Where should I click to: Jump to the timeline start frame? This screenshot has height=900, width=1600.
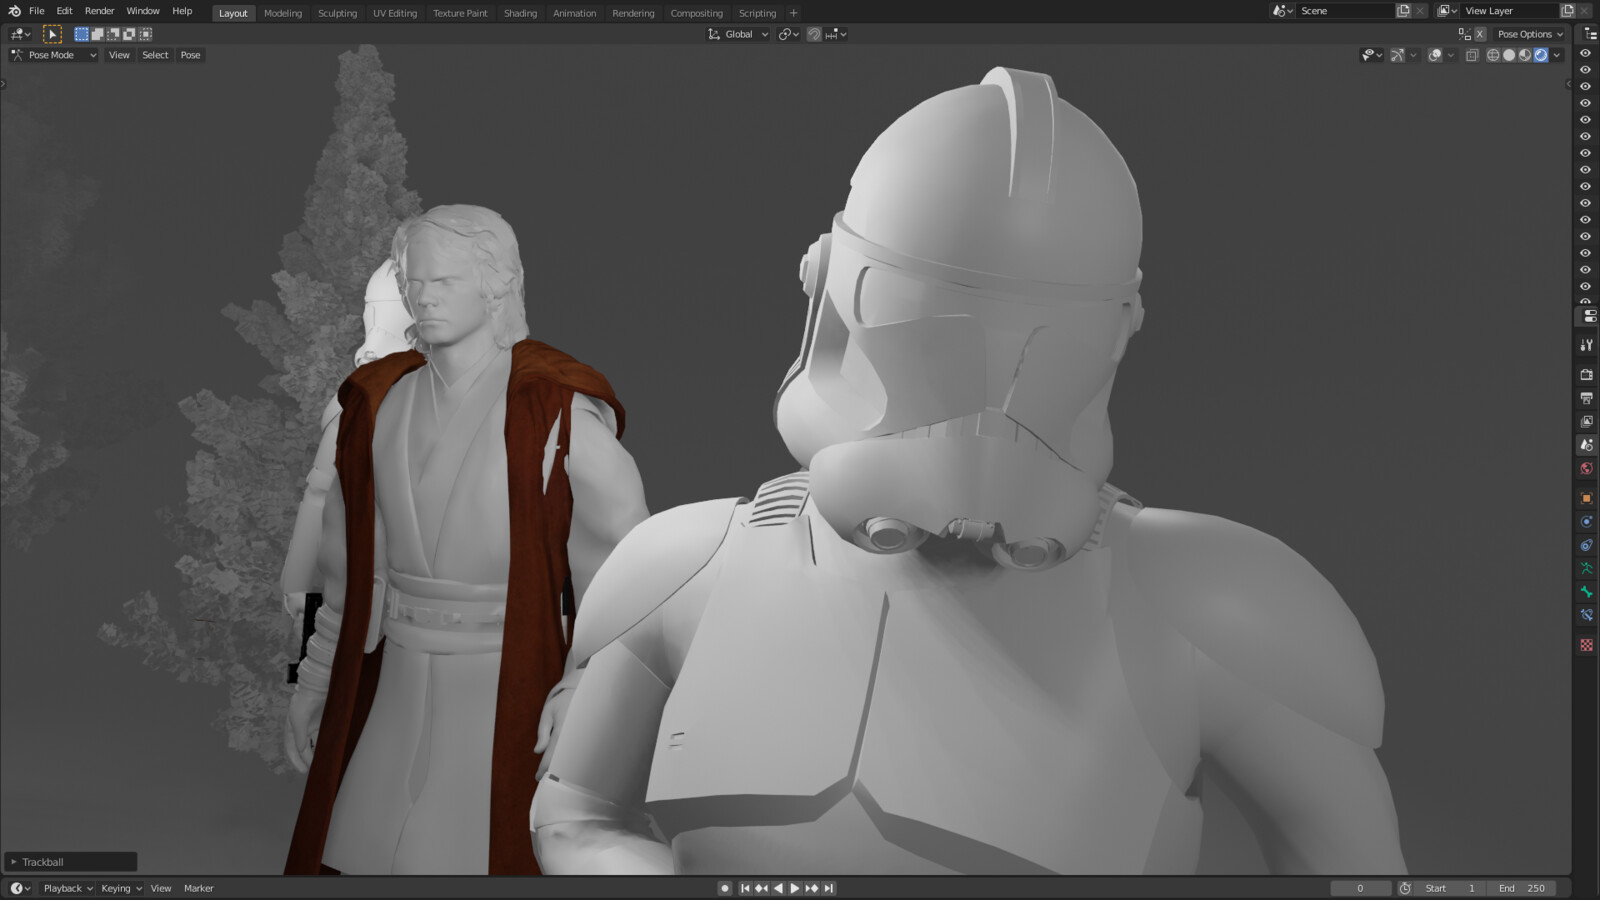pos(744,888)
